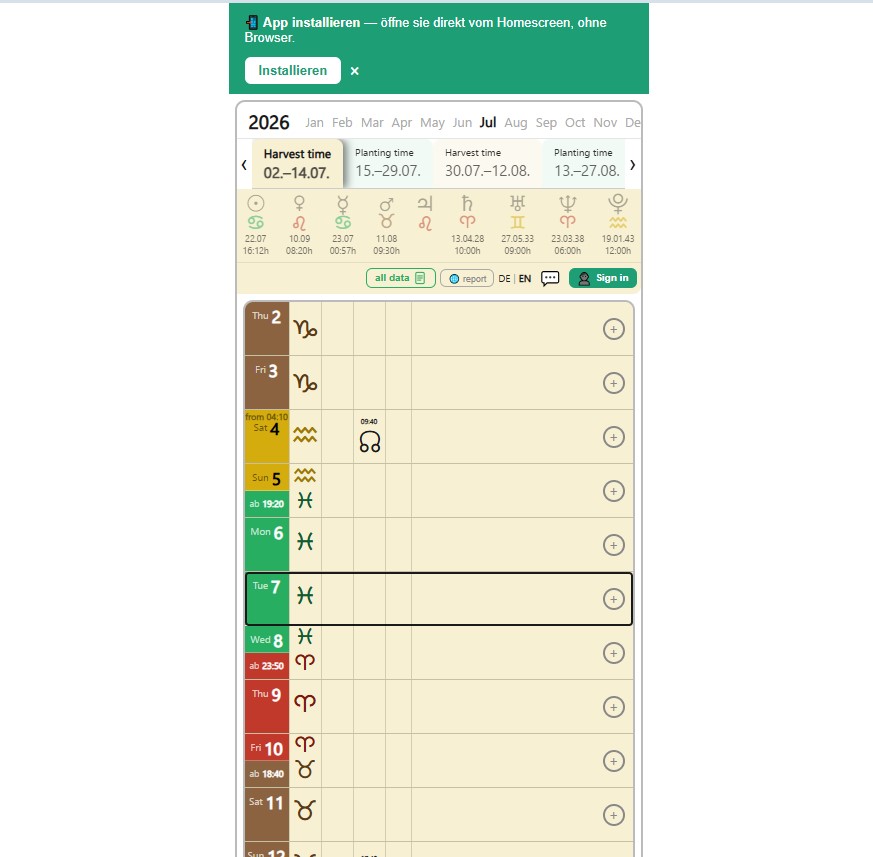Click the Capricorn sign on Thu 2
Viewport: 873px width, 857px height.
tap(305, 329)
